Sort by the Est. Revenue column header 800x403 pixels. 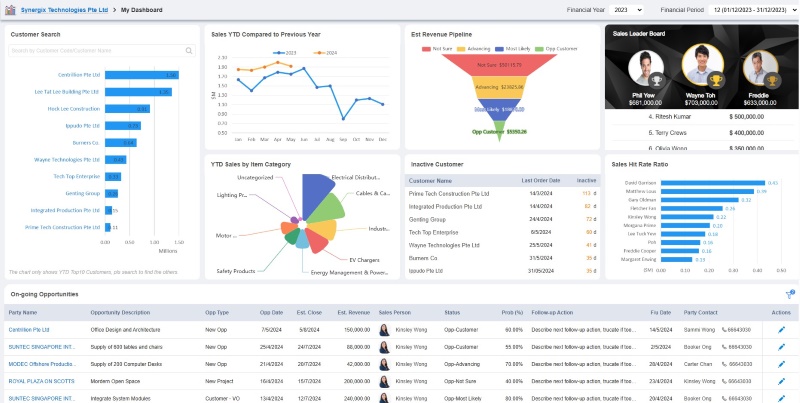[x=354, y=312]
